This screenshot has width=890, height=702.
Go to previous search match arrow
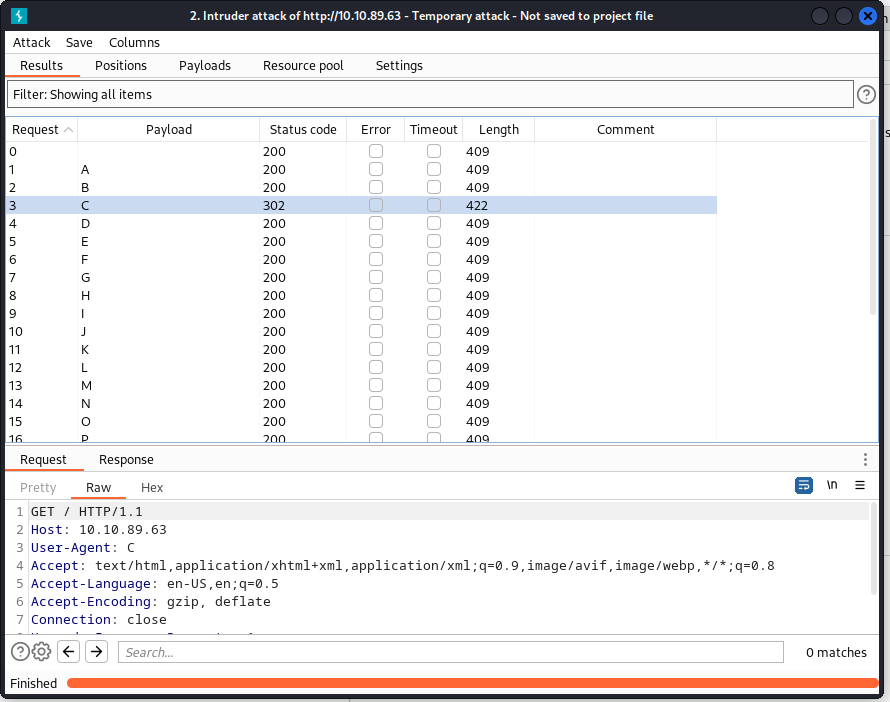[68, 652]
